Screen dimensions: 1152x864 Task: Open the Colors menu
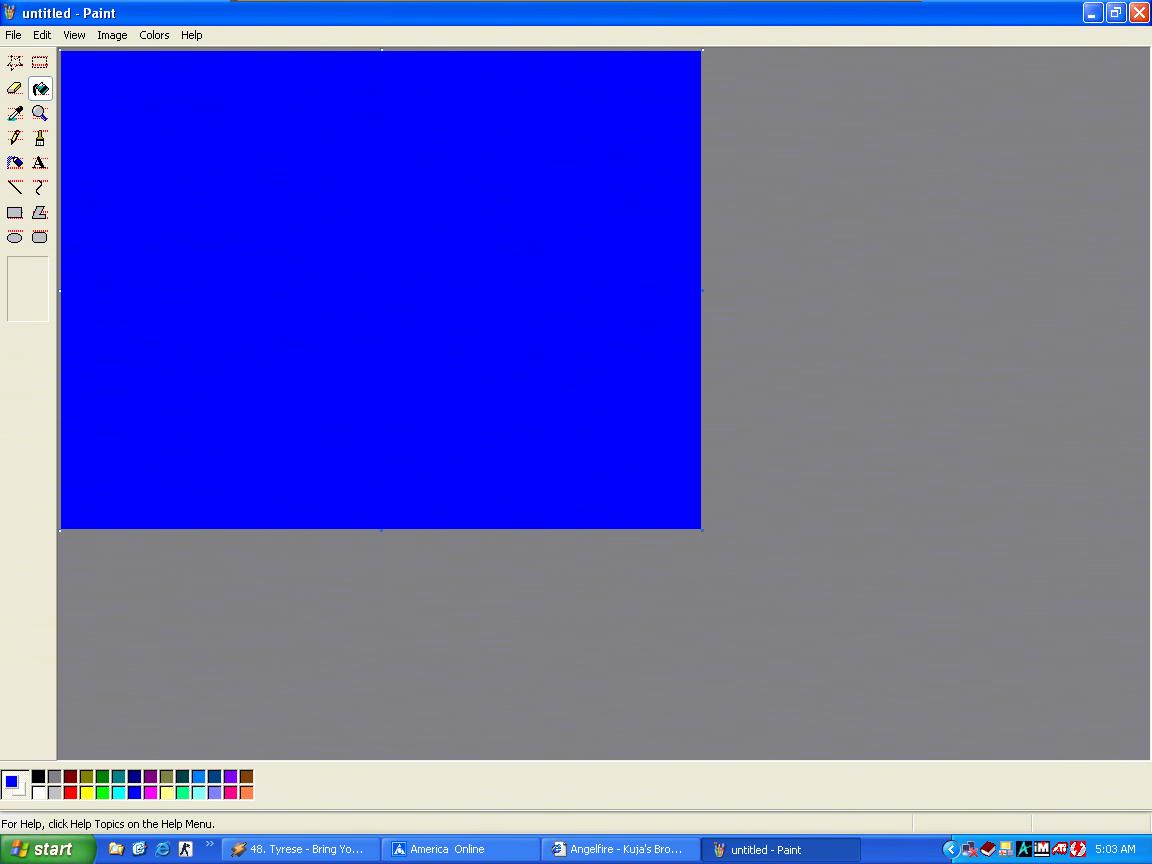coord(154,35)
